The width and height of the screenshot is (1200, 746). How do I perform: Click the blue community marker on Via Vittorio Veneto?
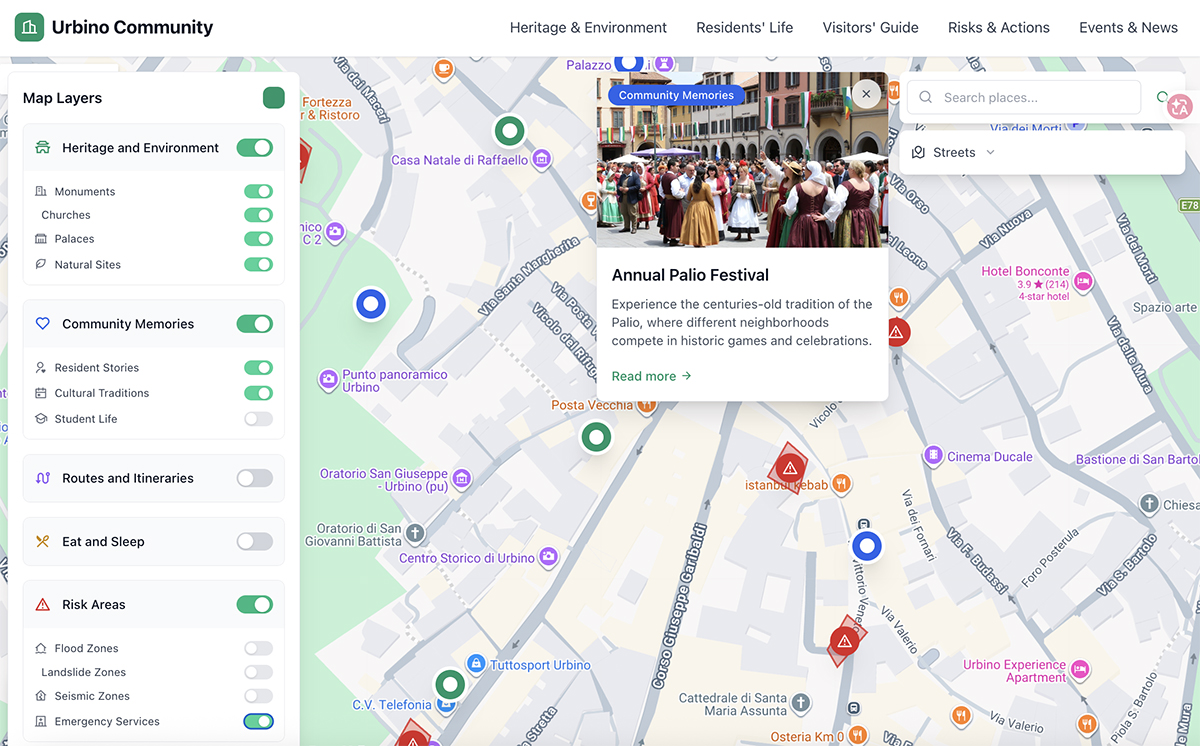tap(867, 546)
